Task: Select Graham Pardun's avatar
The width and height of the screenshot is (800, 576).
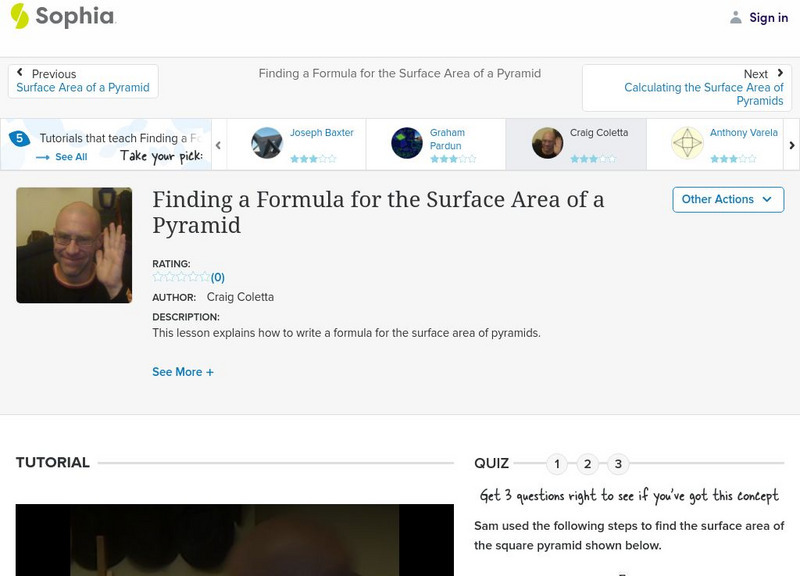Action: (406, 140)
